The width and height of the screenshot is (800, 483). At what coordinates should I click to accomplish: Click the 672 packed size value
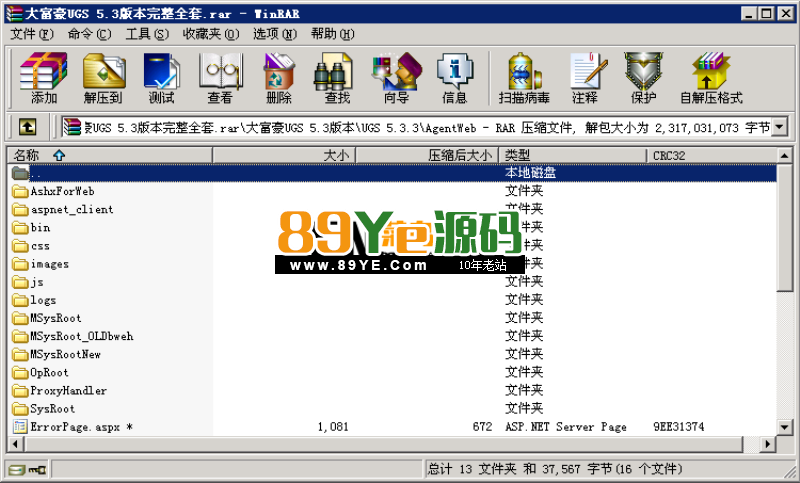pyautogui.click(x=482, y=427)
